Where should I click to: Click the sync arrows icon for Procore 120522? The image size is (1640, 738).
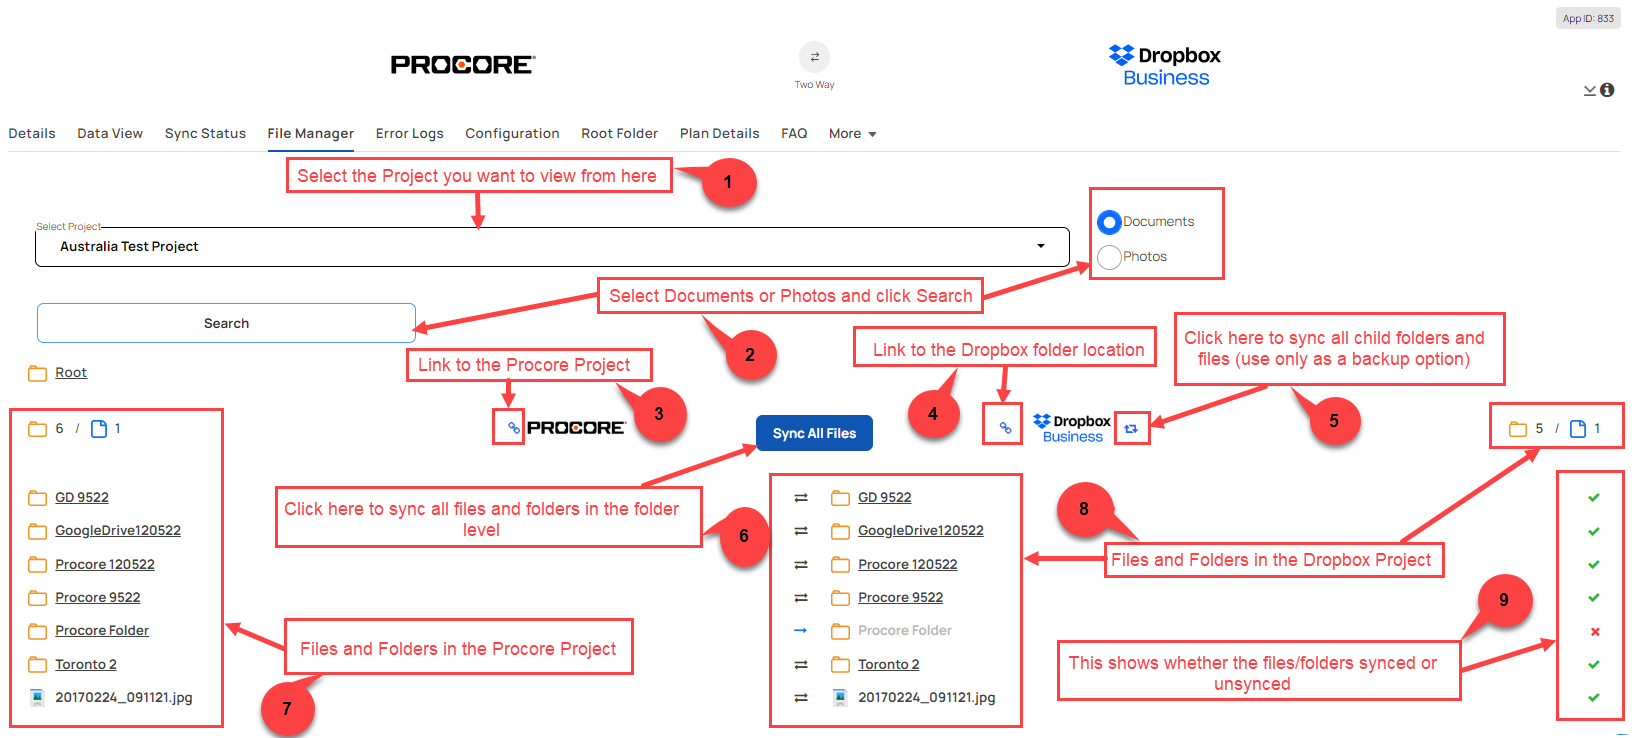[x=801, y=565]
